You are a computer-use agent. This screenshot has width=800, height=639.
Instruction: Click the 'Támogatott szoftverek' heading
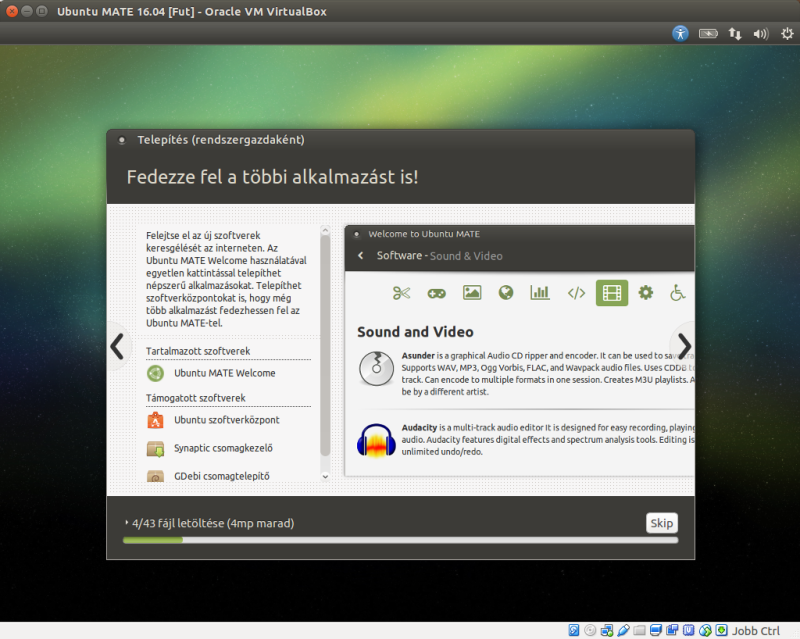tap(195, 398)
